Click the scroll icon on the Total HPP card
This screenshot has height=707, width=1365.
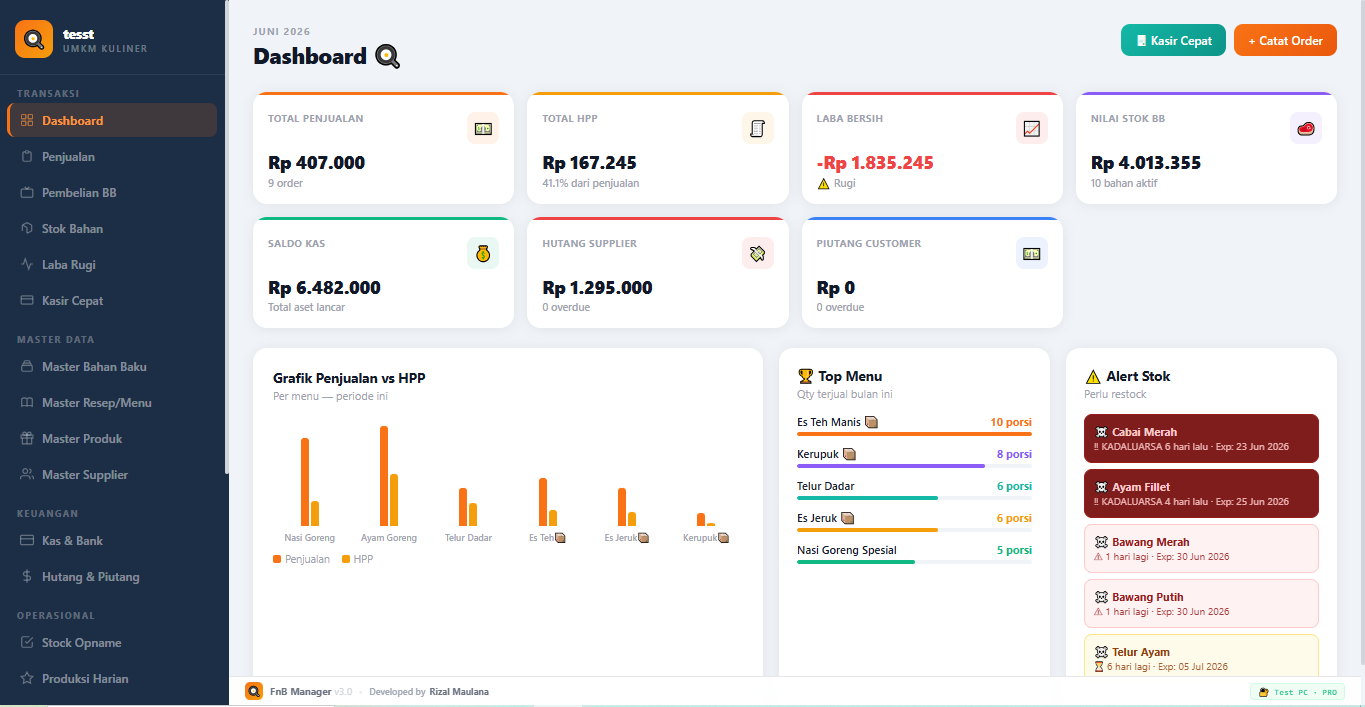(758, 128)
